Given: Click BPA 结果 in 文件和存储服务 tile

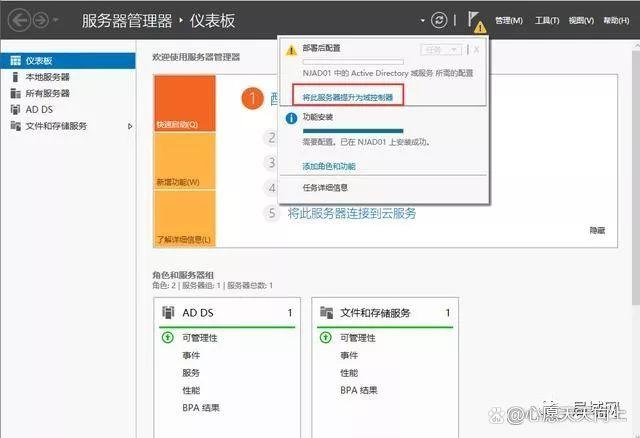Looking at the screenshot, I should point(359,390).
